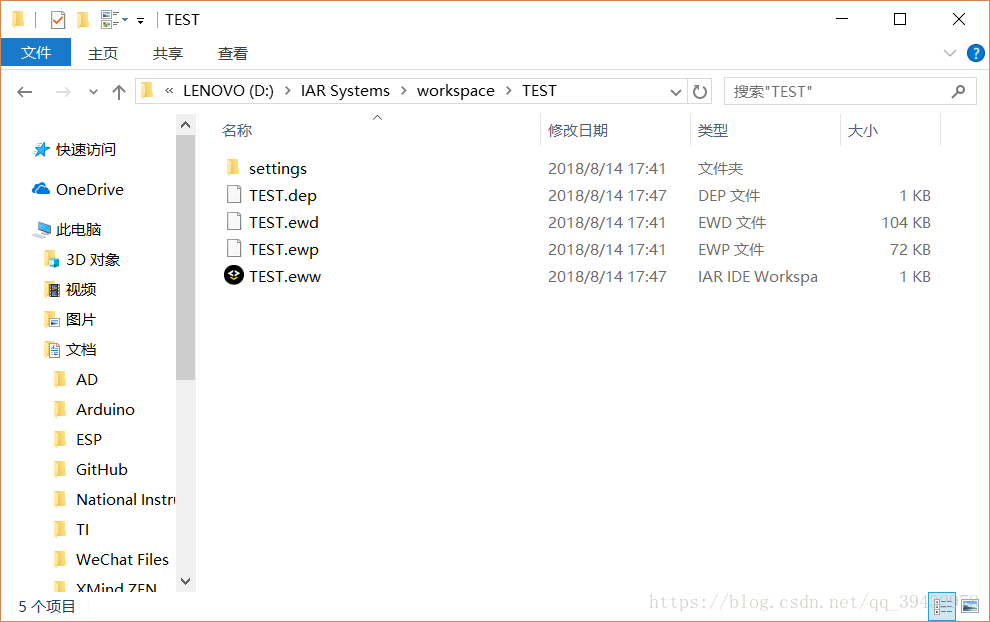The width and height of the screenshot is (990, 622).
Task: Open the 文件 menu
Action: (x=36, y=52)
